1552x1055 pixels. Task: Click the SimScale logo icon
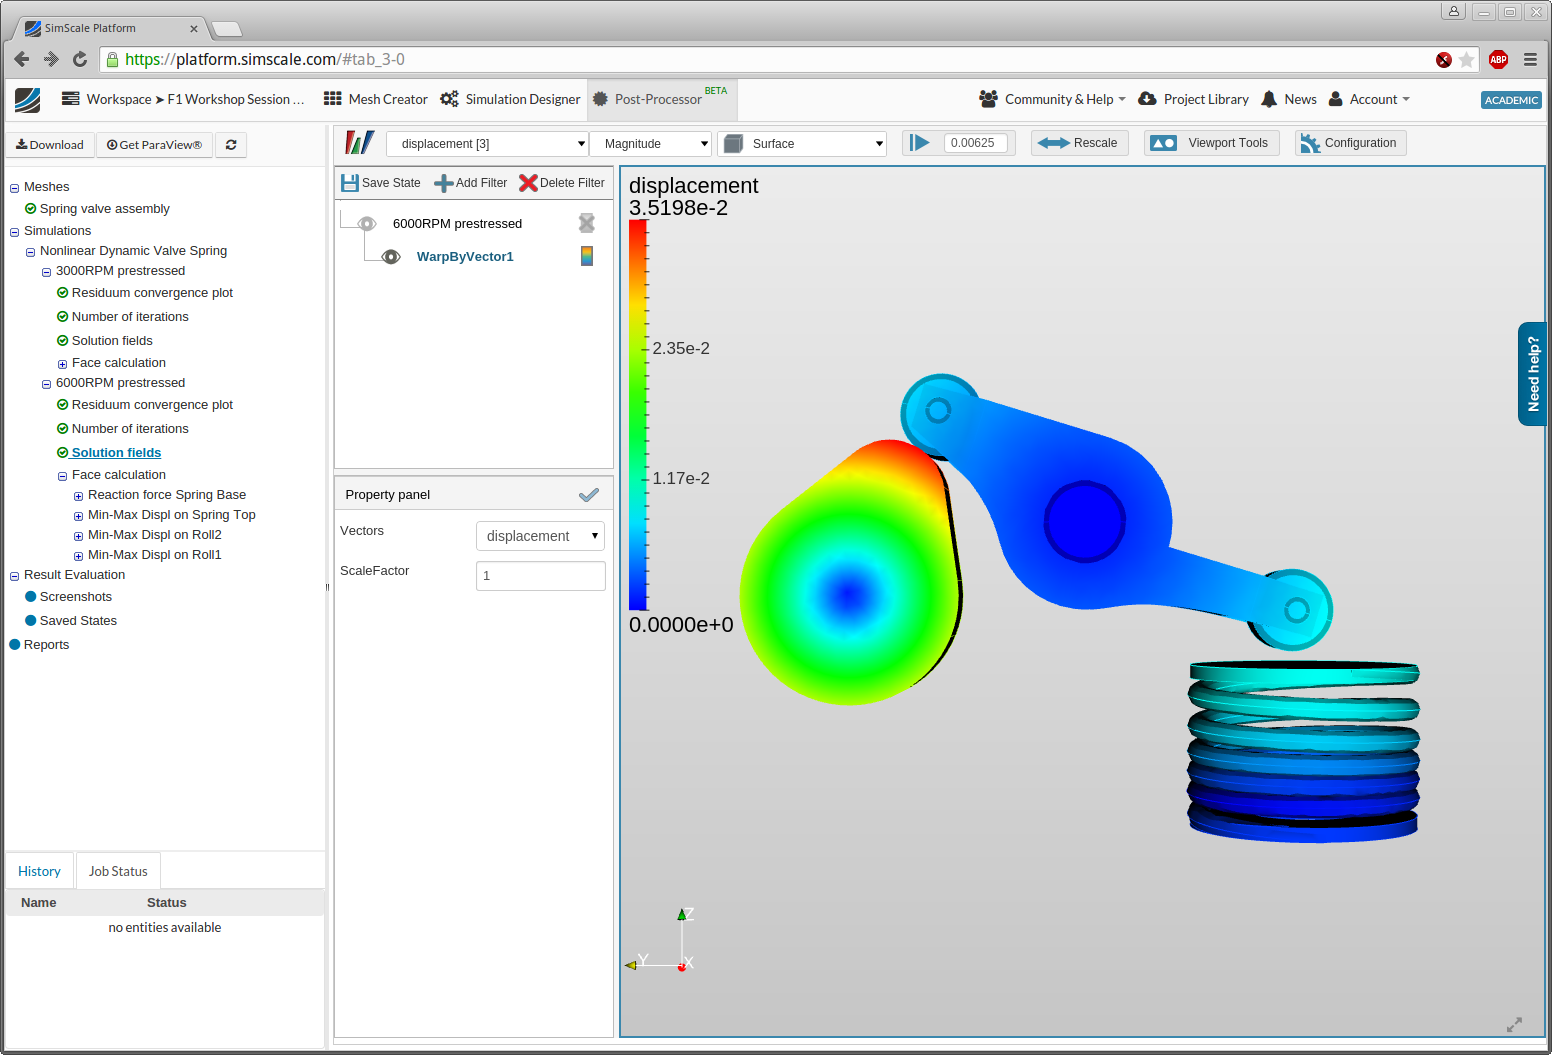pos(28,99)
